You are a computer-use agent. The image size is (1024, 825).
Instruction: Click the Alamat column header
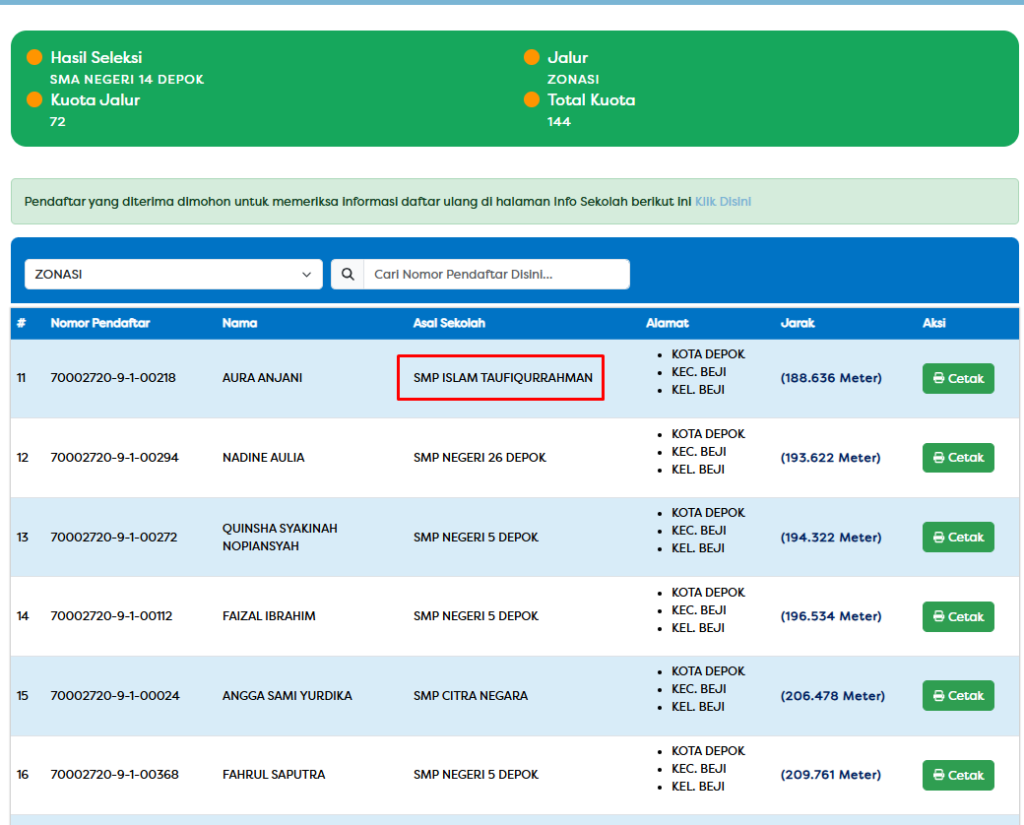point(667,323)
